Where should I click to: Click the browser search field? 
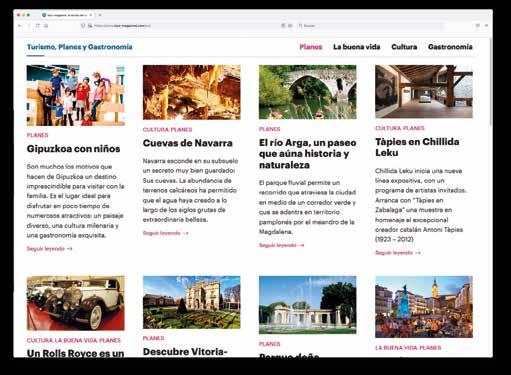click(370, 26)
